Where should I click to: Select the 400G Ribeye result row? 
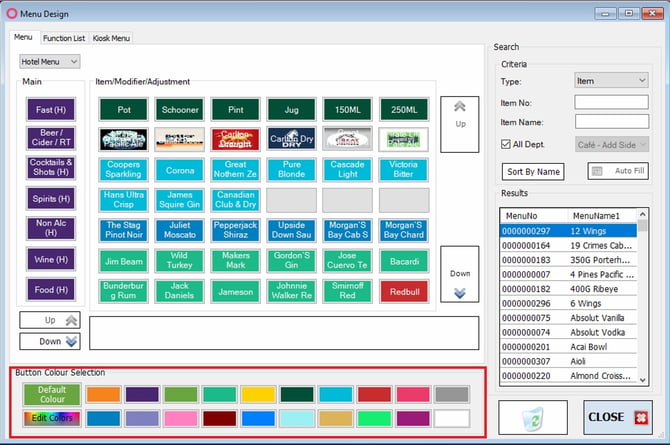point(568,289)
